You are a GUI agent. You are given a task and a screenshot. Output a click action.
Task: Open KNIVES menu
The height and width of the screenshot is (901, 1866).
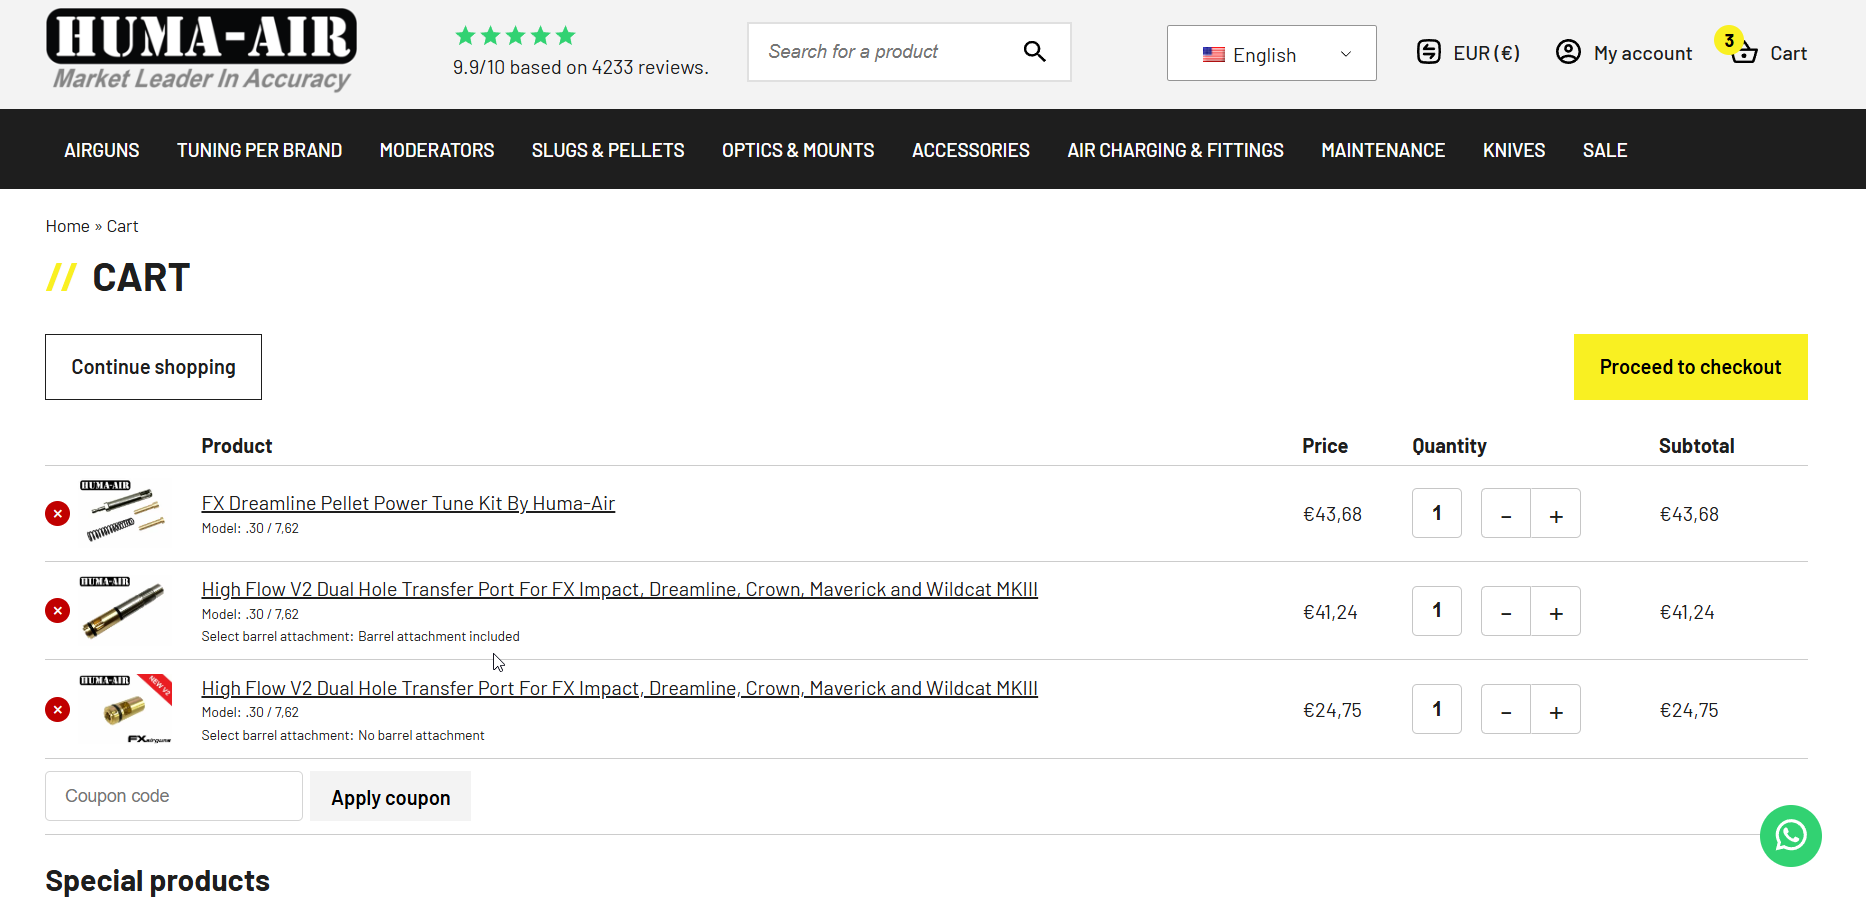(1514, 150)
